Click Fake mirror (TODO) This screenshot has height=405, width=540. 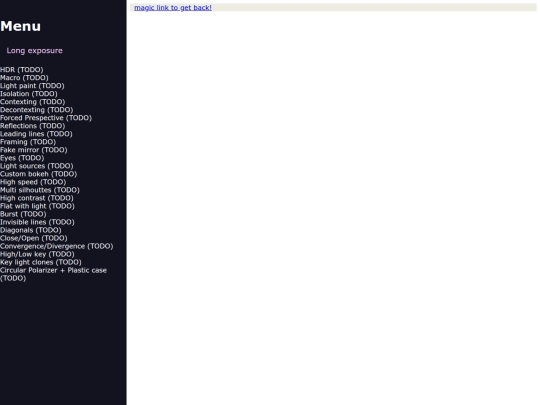tap(34, 150)
